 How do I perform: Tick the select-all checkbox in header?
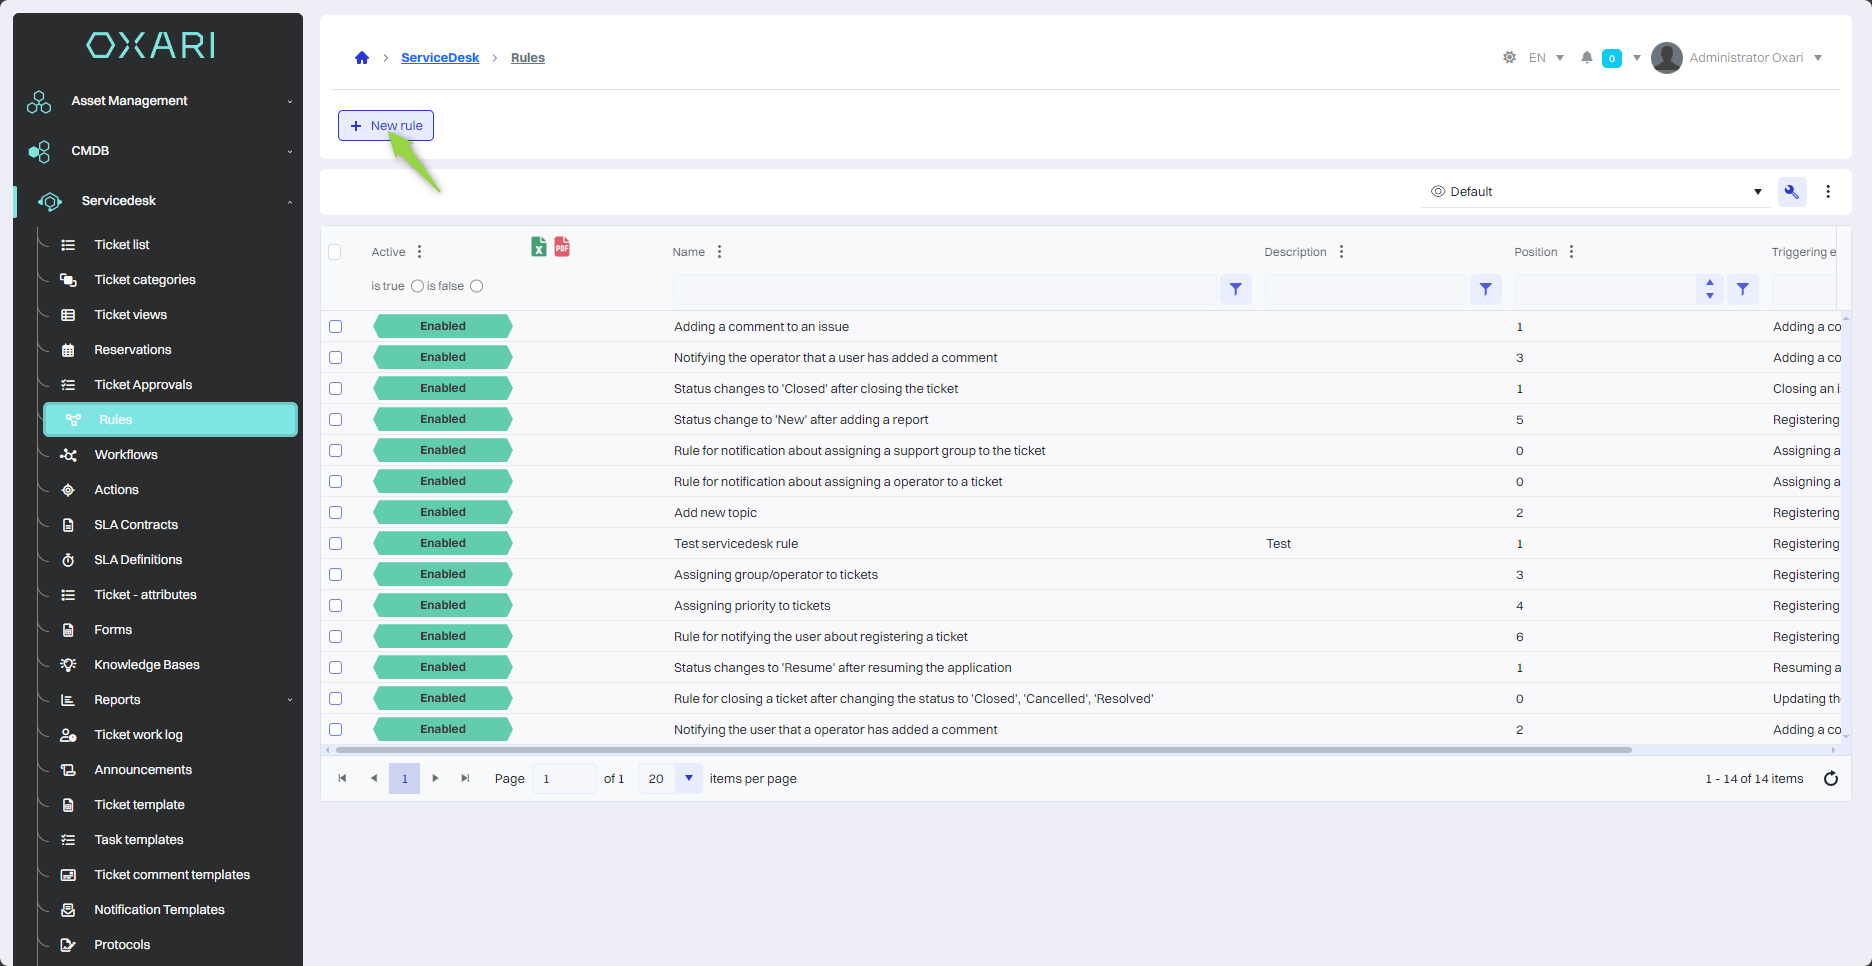[x=335, y=252]
